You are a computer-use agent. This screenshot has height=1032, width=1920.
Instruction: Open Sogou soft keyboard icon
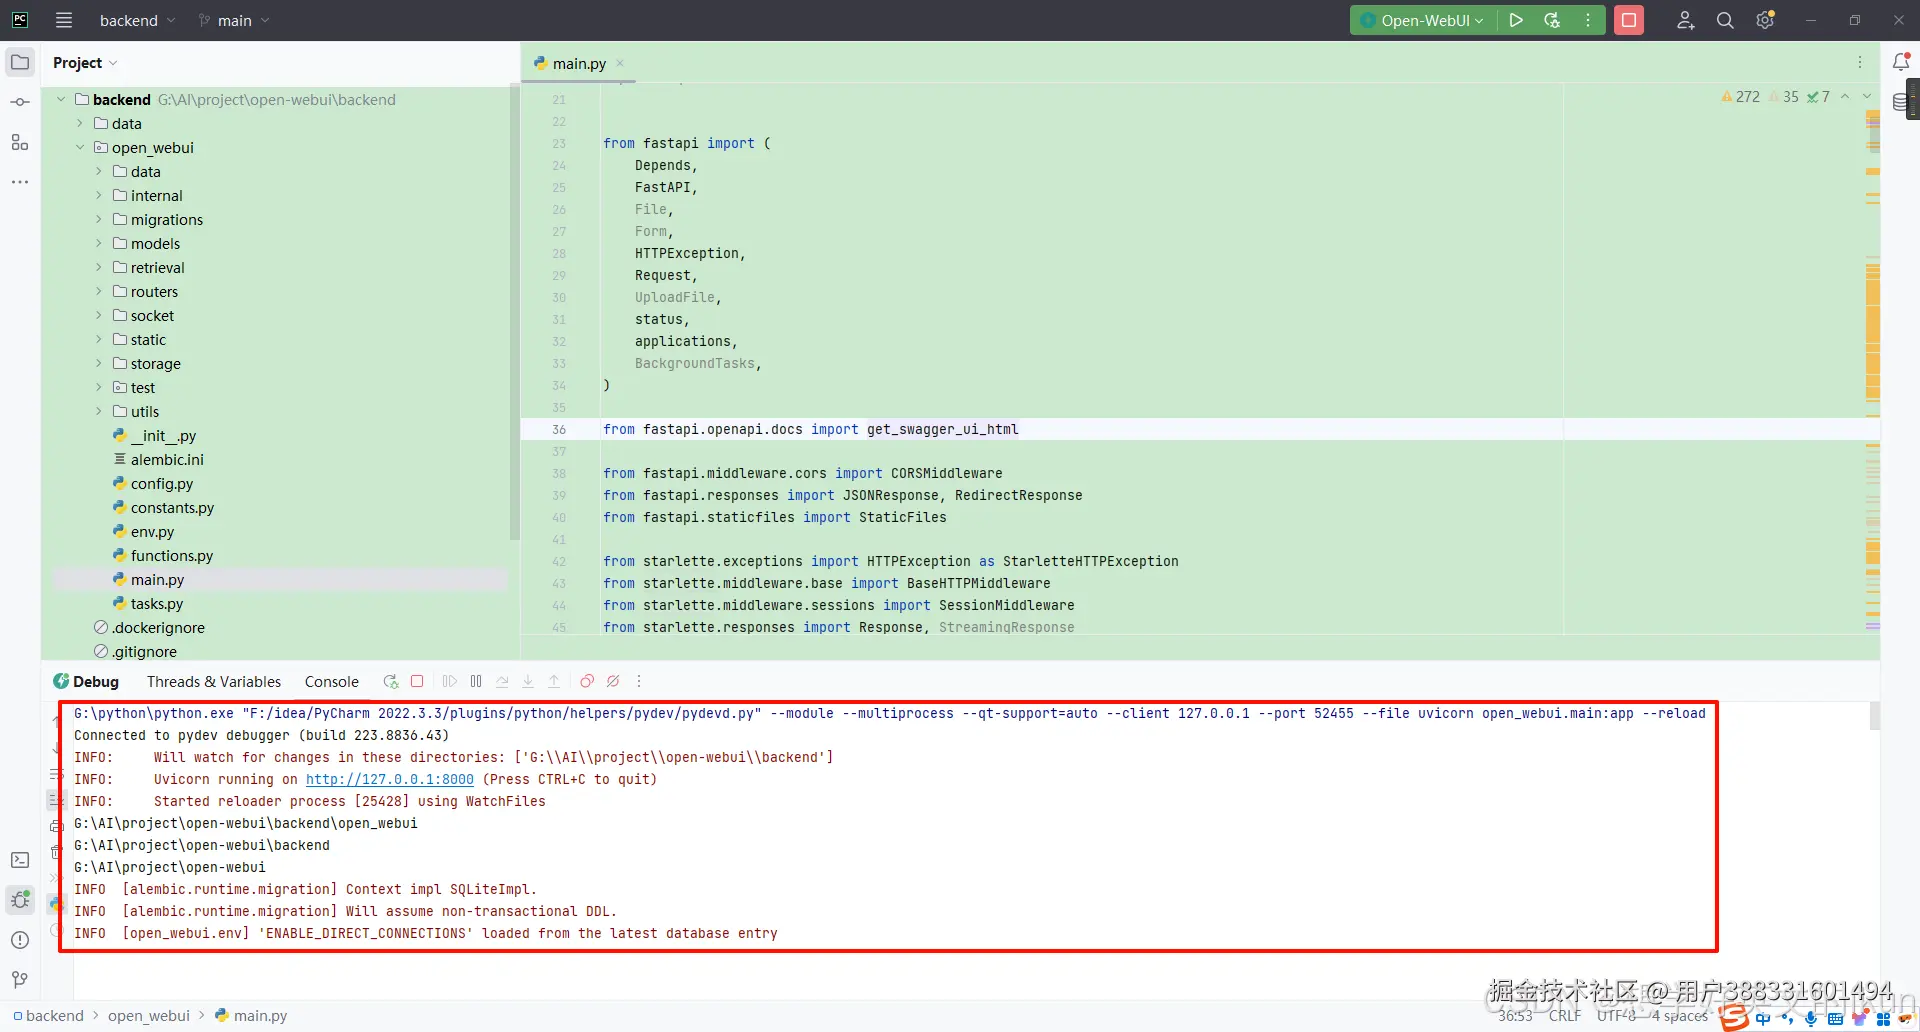(1835, 1019)
